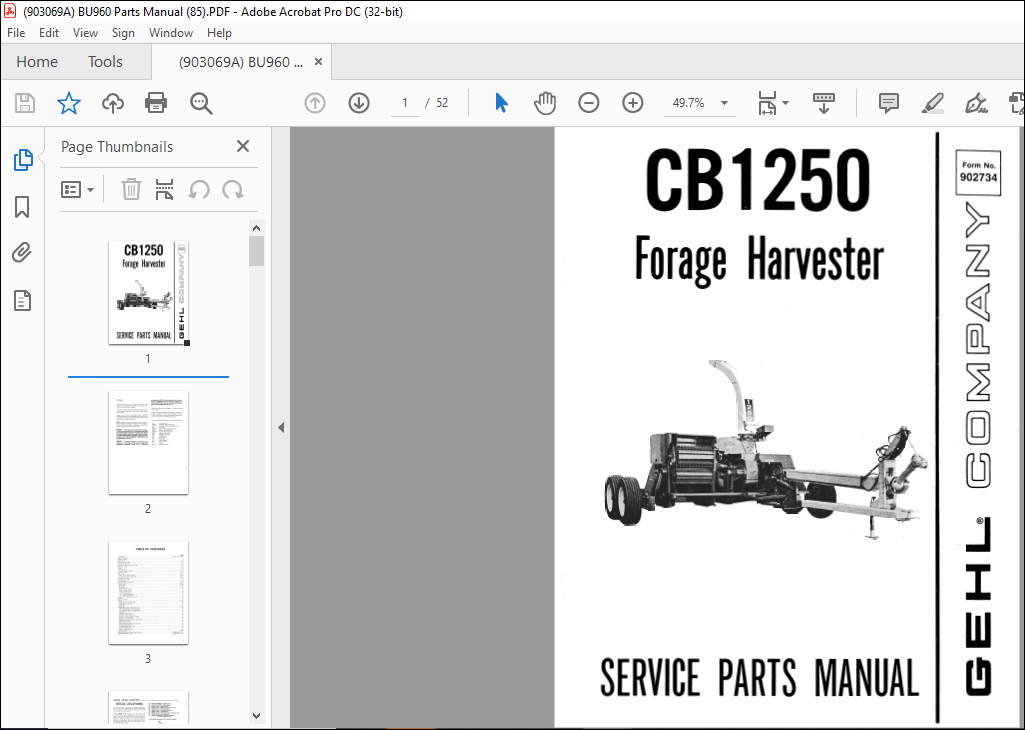
Task: Open the Edit menu
Action: [49, 33]
